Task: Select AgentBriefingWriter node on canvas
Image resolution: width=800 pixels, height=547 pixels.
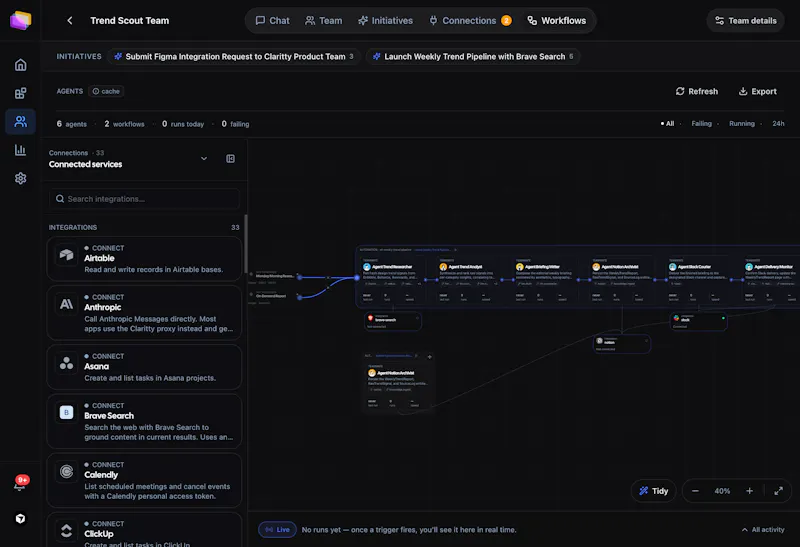Action: [545, 281]
